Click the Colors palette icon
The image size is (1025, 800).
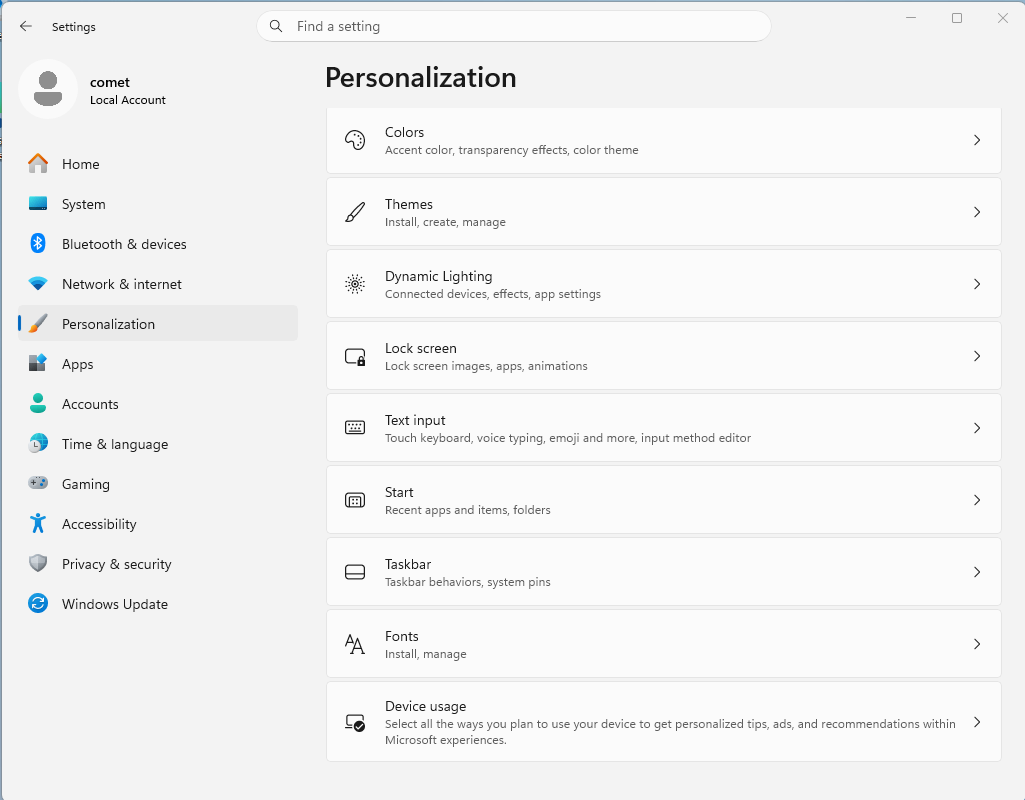[x=355, y=141]
